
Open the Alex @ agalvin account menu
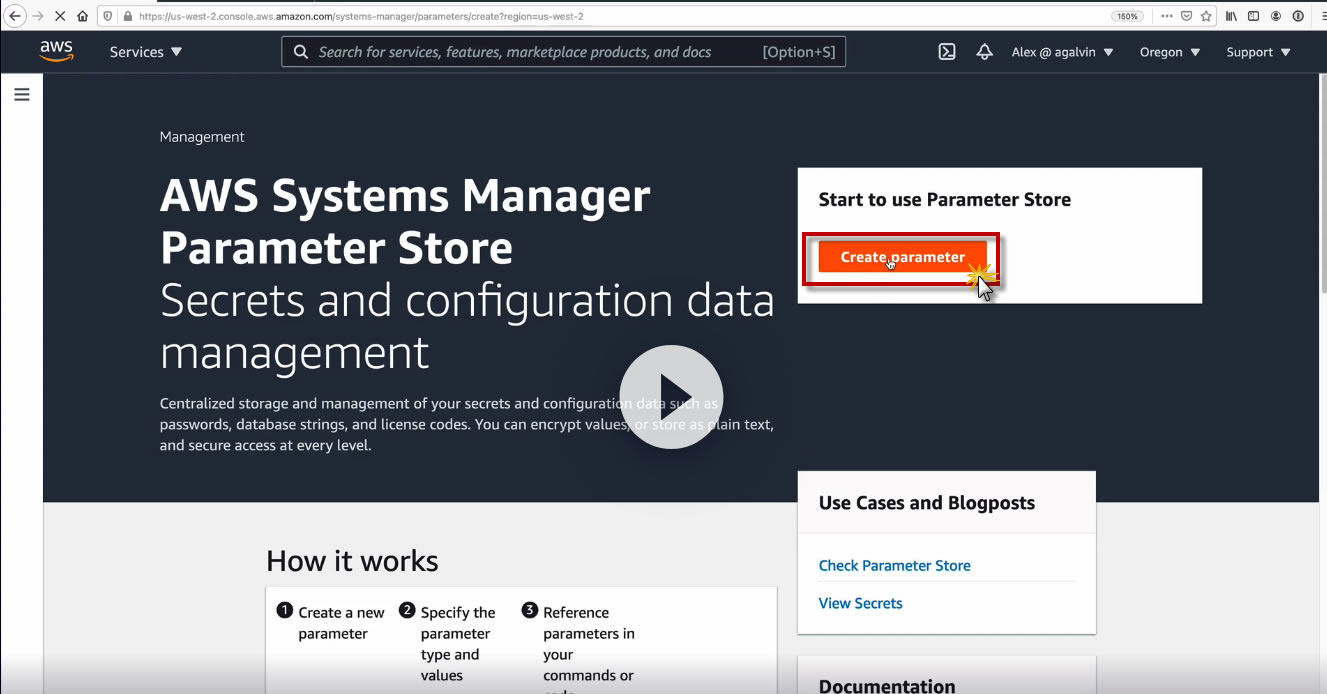[1062, 52]
